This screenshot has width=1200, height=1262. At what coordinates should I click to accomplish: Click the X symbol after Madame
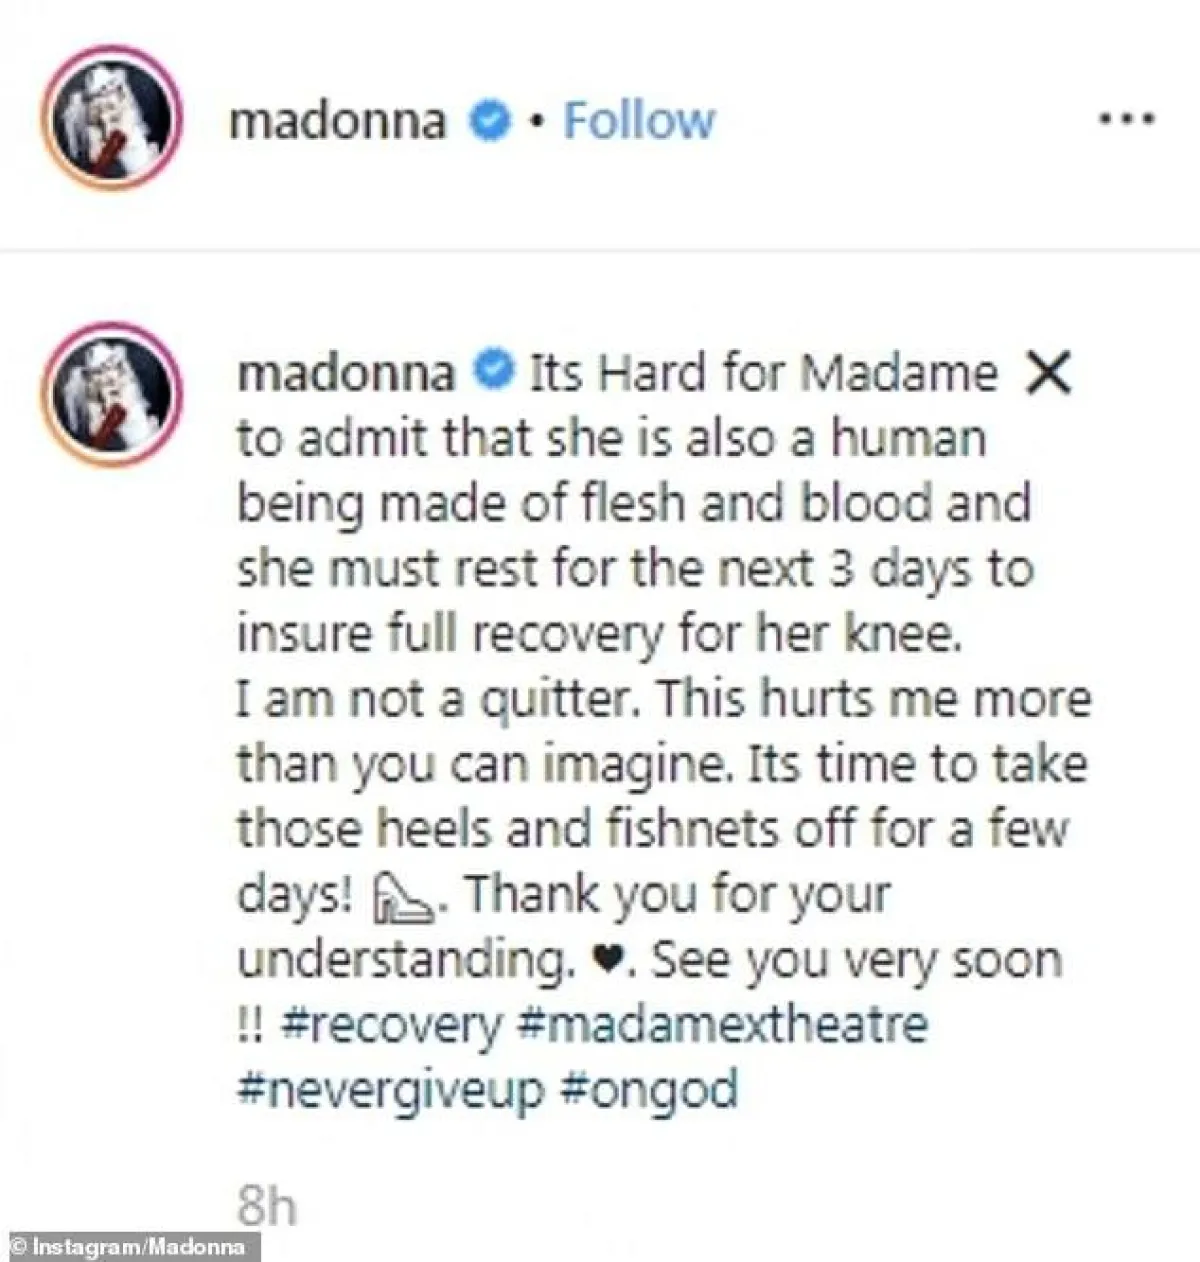pos(1049,375)
